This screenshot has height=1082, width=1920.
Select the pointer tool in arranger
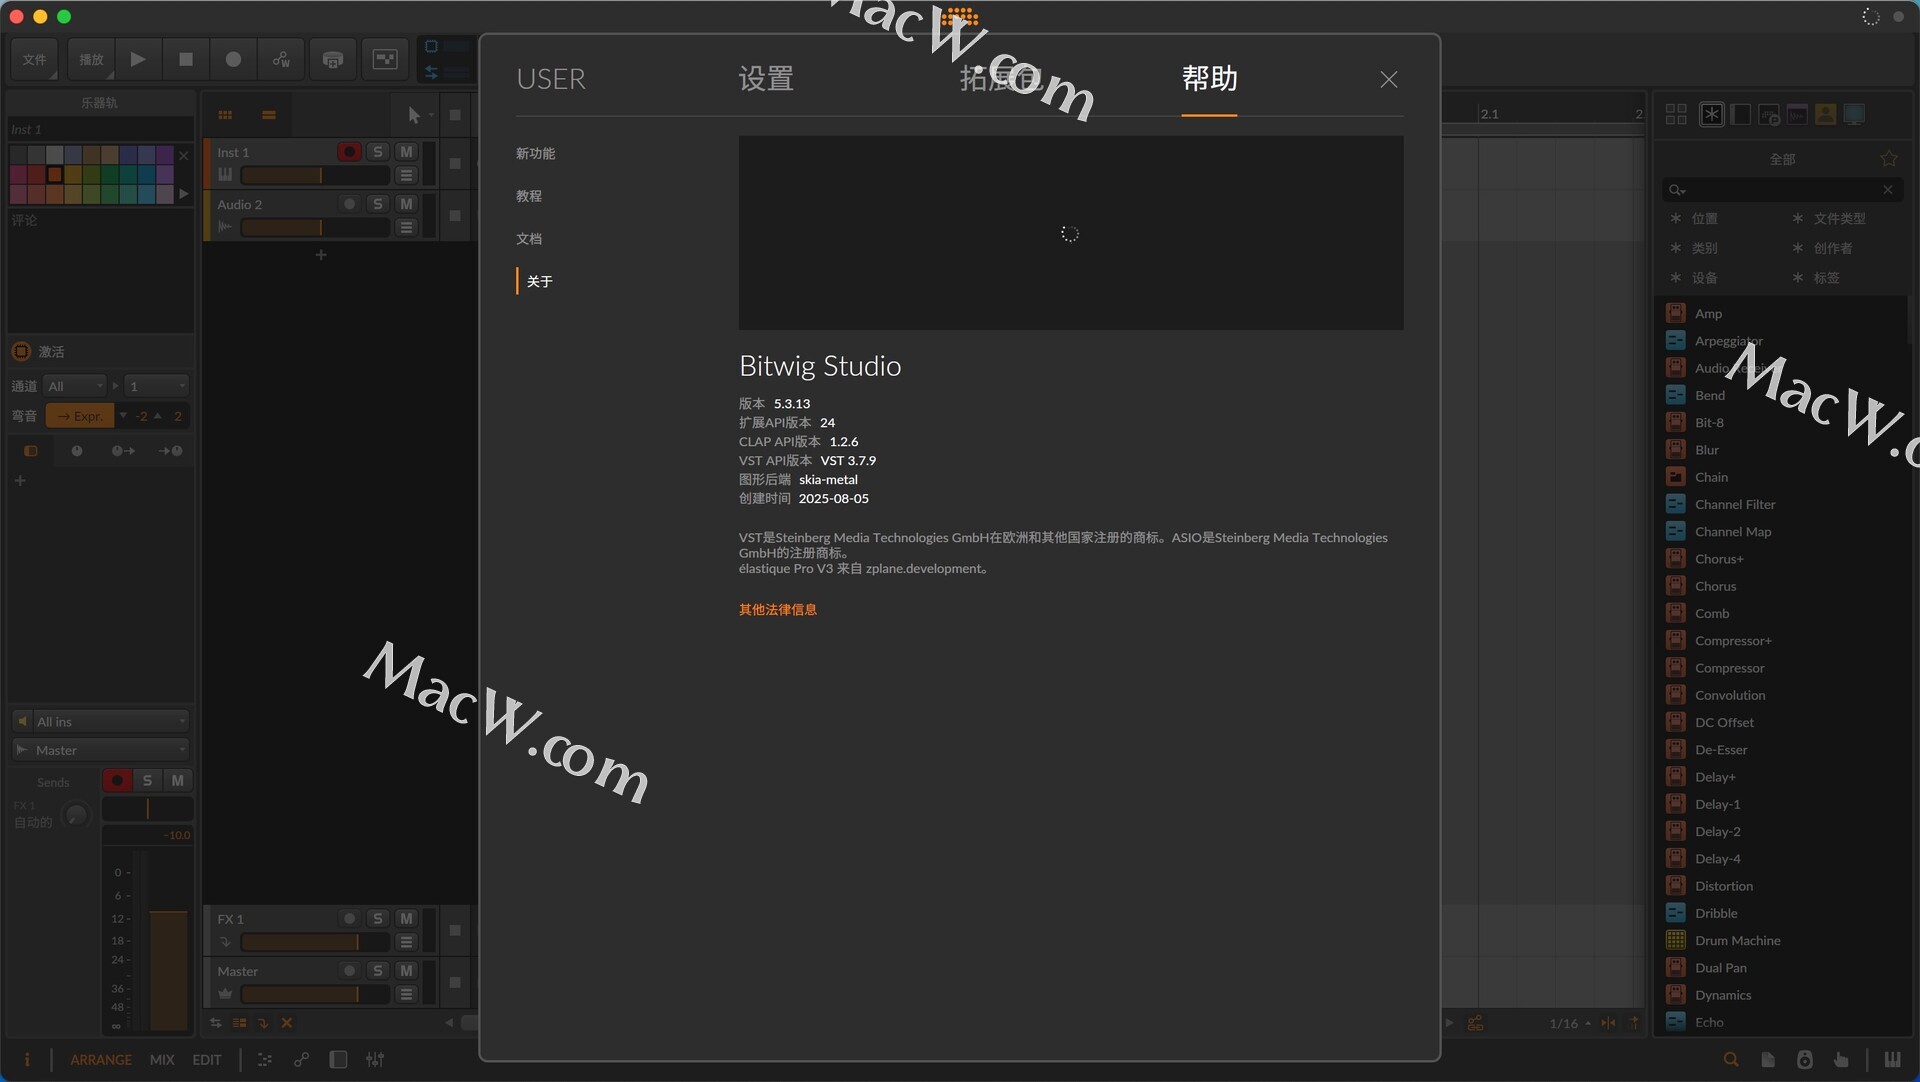coord(414,115)
